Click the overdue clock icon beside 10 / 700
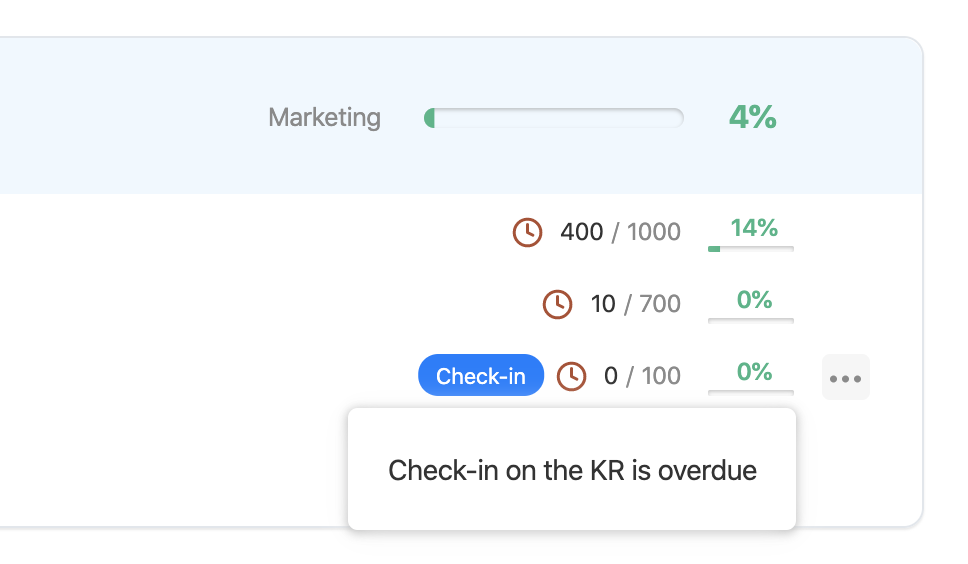Image resolution: width=968 pixels, height=564 pixels. 557,304
